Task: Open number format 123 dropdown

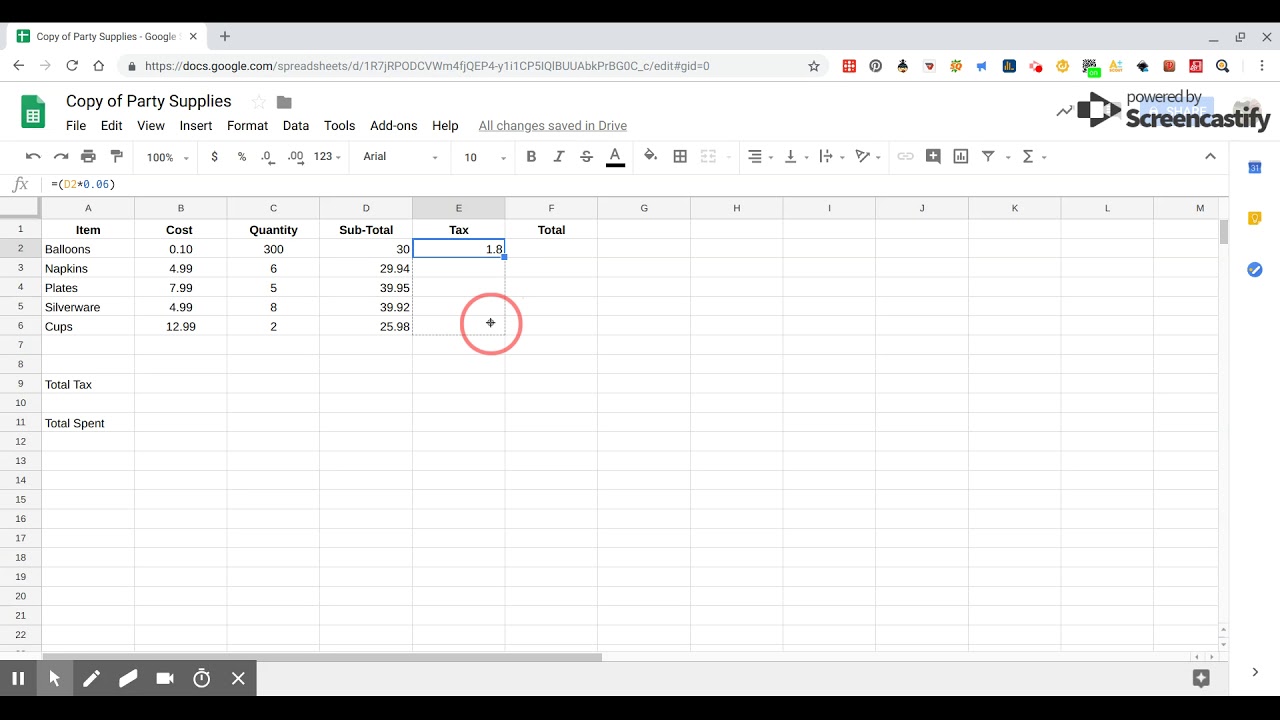Action: point(327,157)
